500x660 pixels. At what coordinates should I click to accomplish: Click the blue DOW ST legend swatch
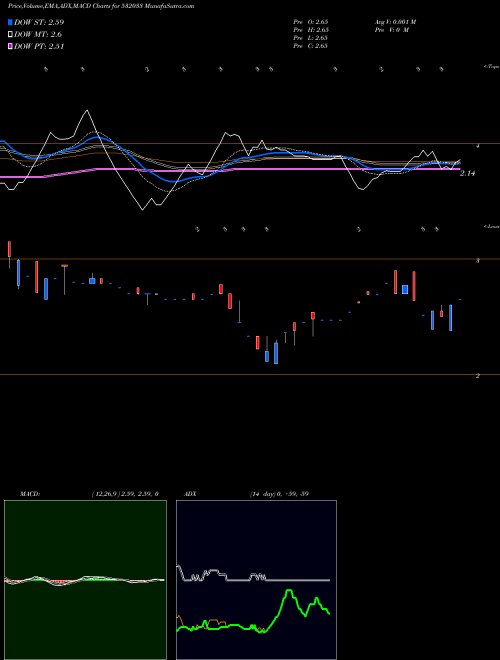[11, 22]
